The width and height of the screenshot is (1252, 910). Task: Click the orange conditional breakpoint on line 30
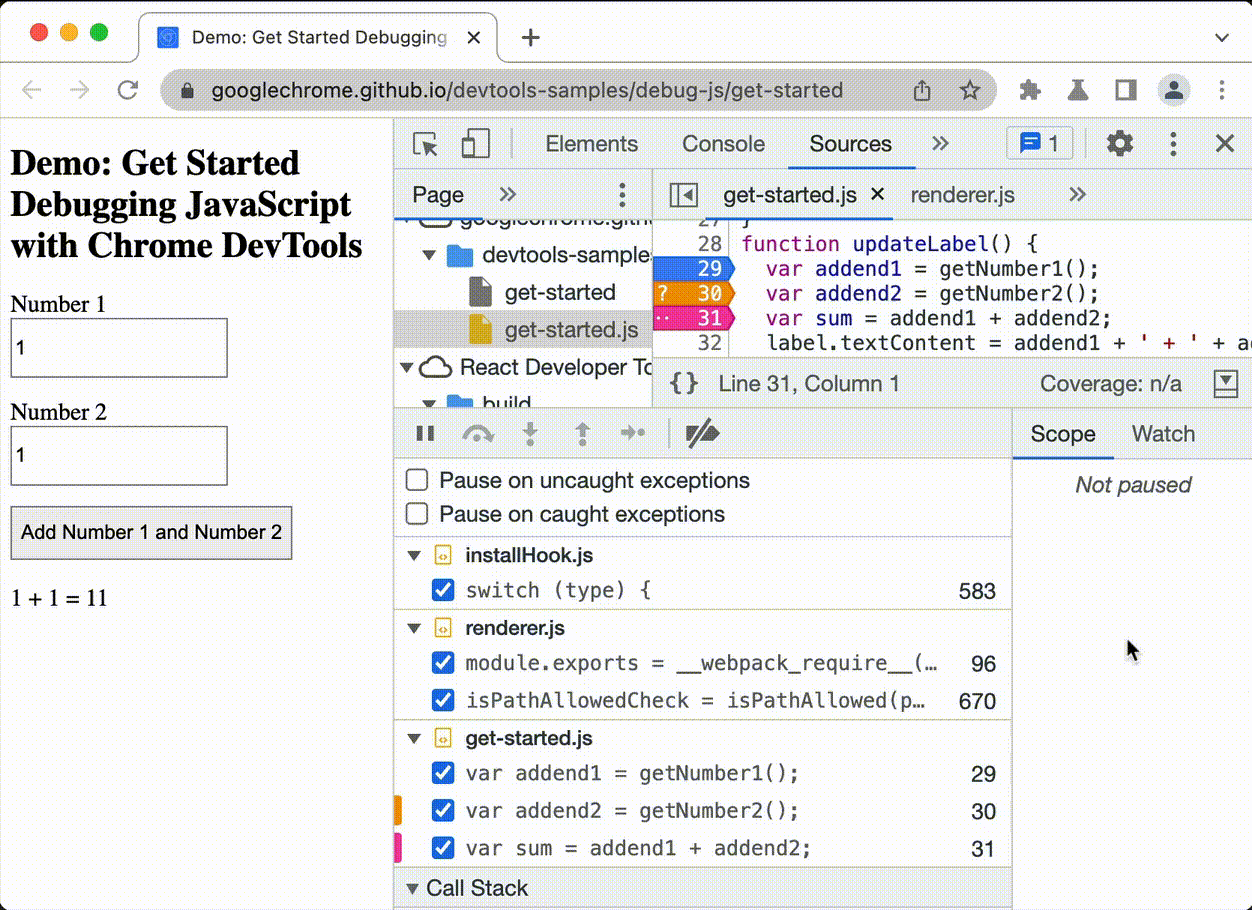(694, 294)
